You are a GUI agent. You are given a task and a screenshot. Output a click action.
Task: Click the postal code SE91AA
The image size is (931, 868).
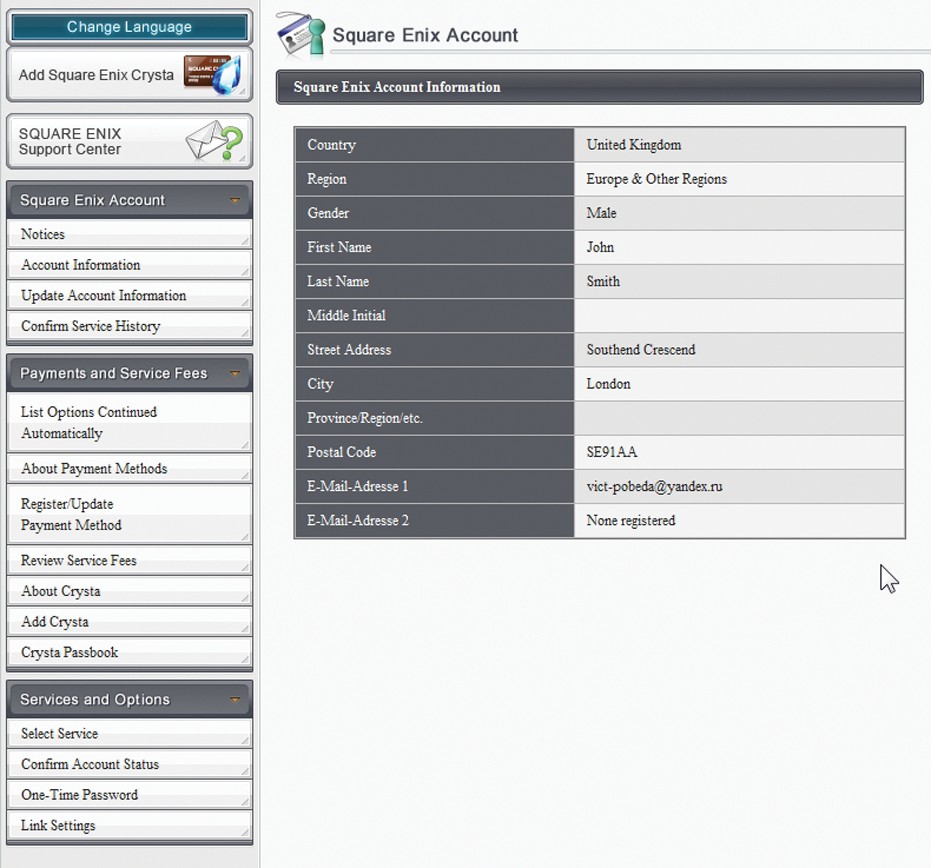(x=612, y=452)
